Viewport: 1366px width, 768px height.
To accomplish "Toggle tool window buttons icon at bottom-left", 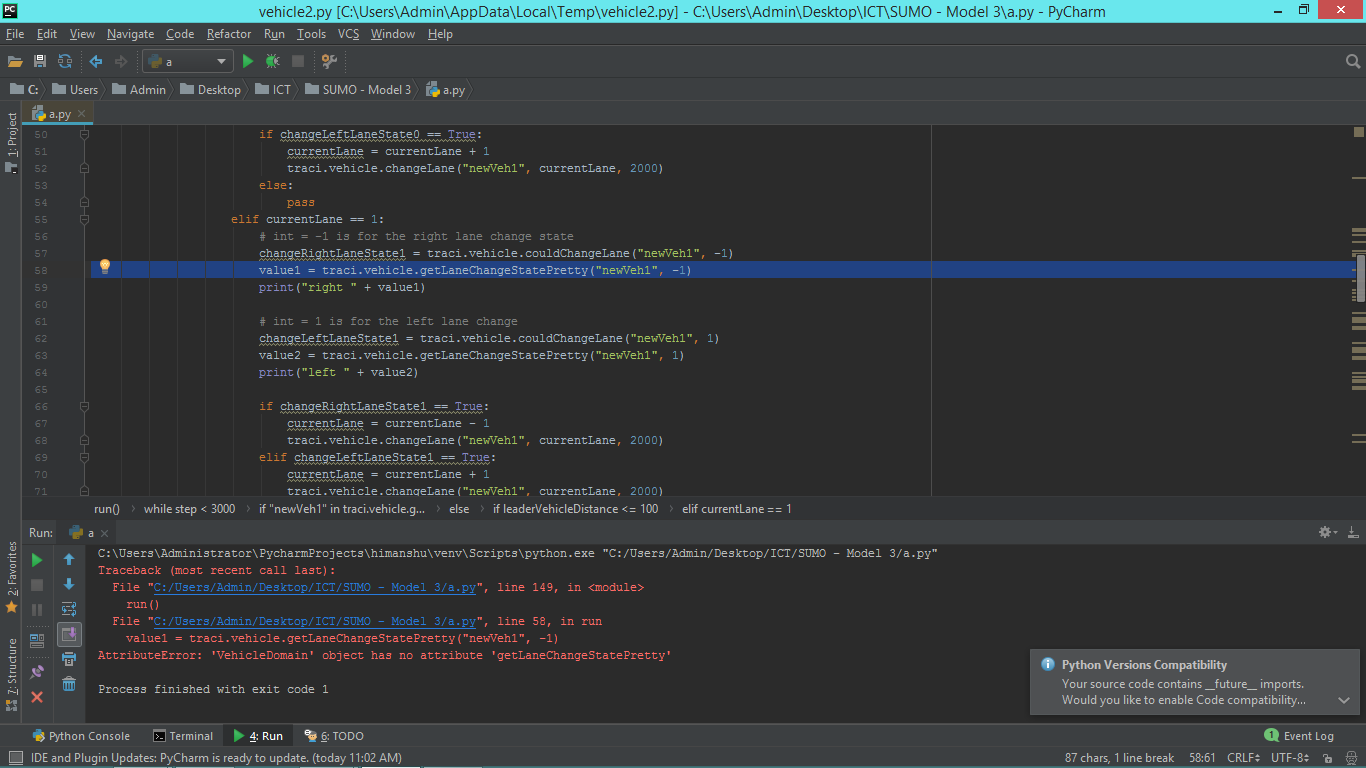I will click(15, 759).
